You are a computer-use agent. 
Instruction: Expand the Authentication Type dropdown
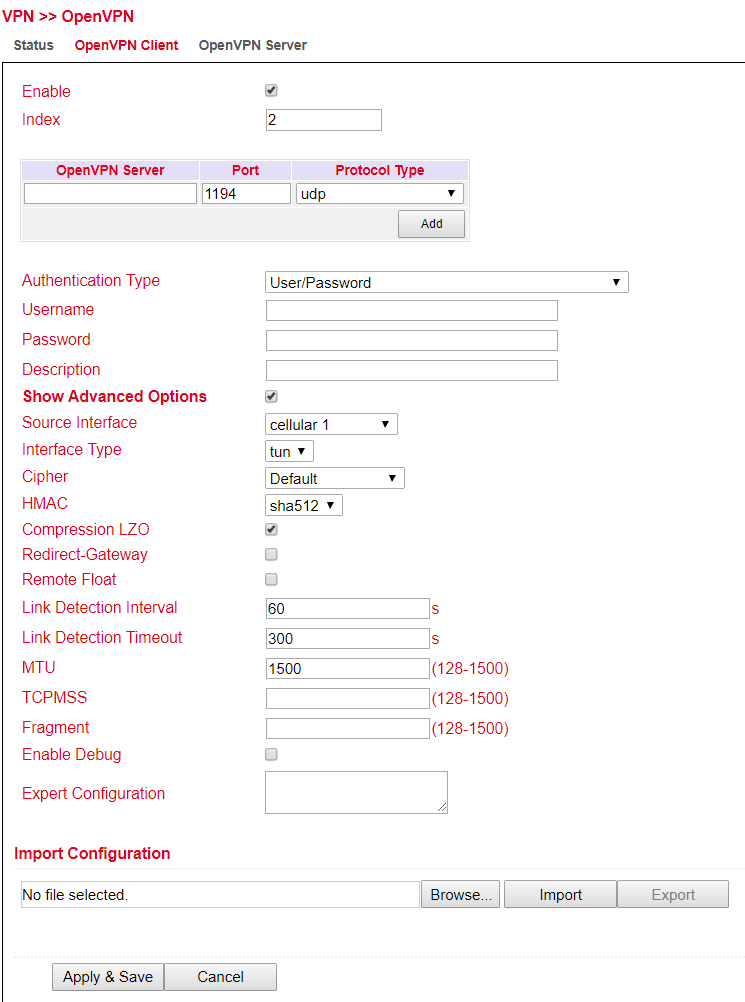pos(446,282)
